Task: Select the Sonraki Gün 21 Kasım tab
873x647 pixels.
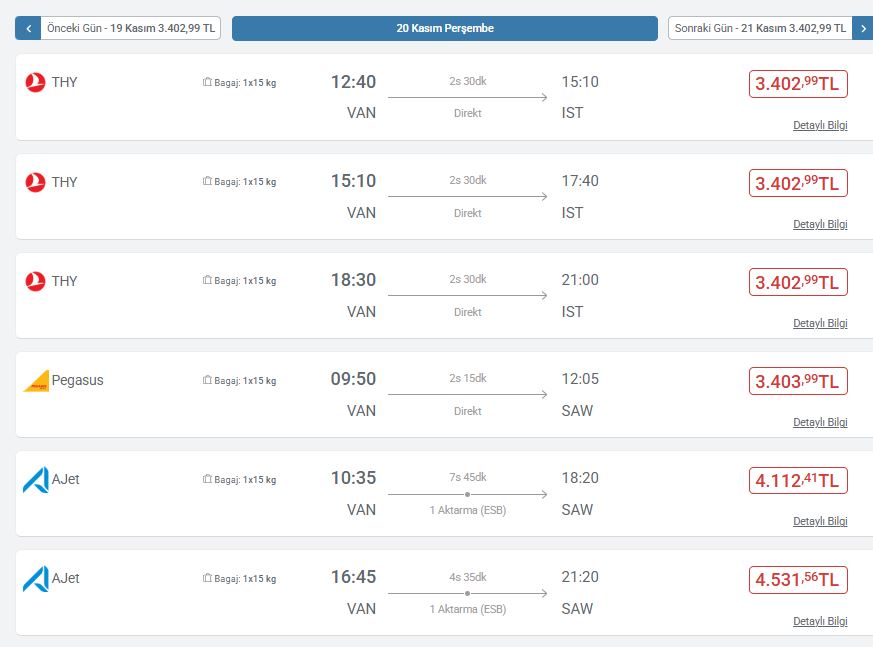Action: coord(760,28)
